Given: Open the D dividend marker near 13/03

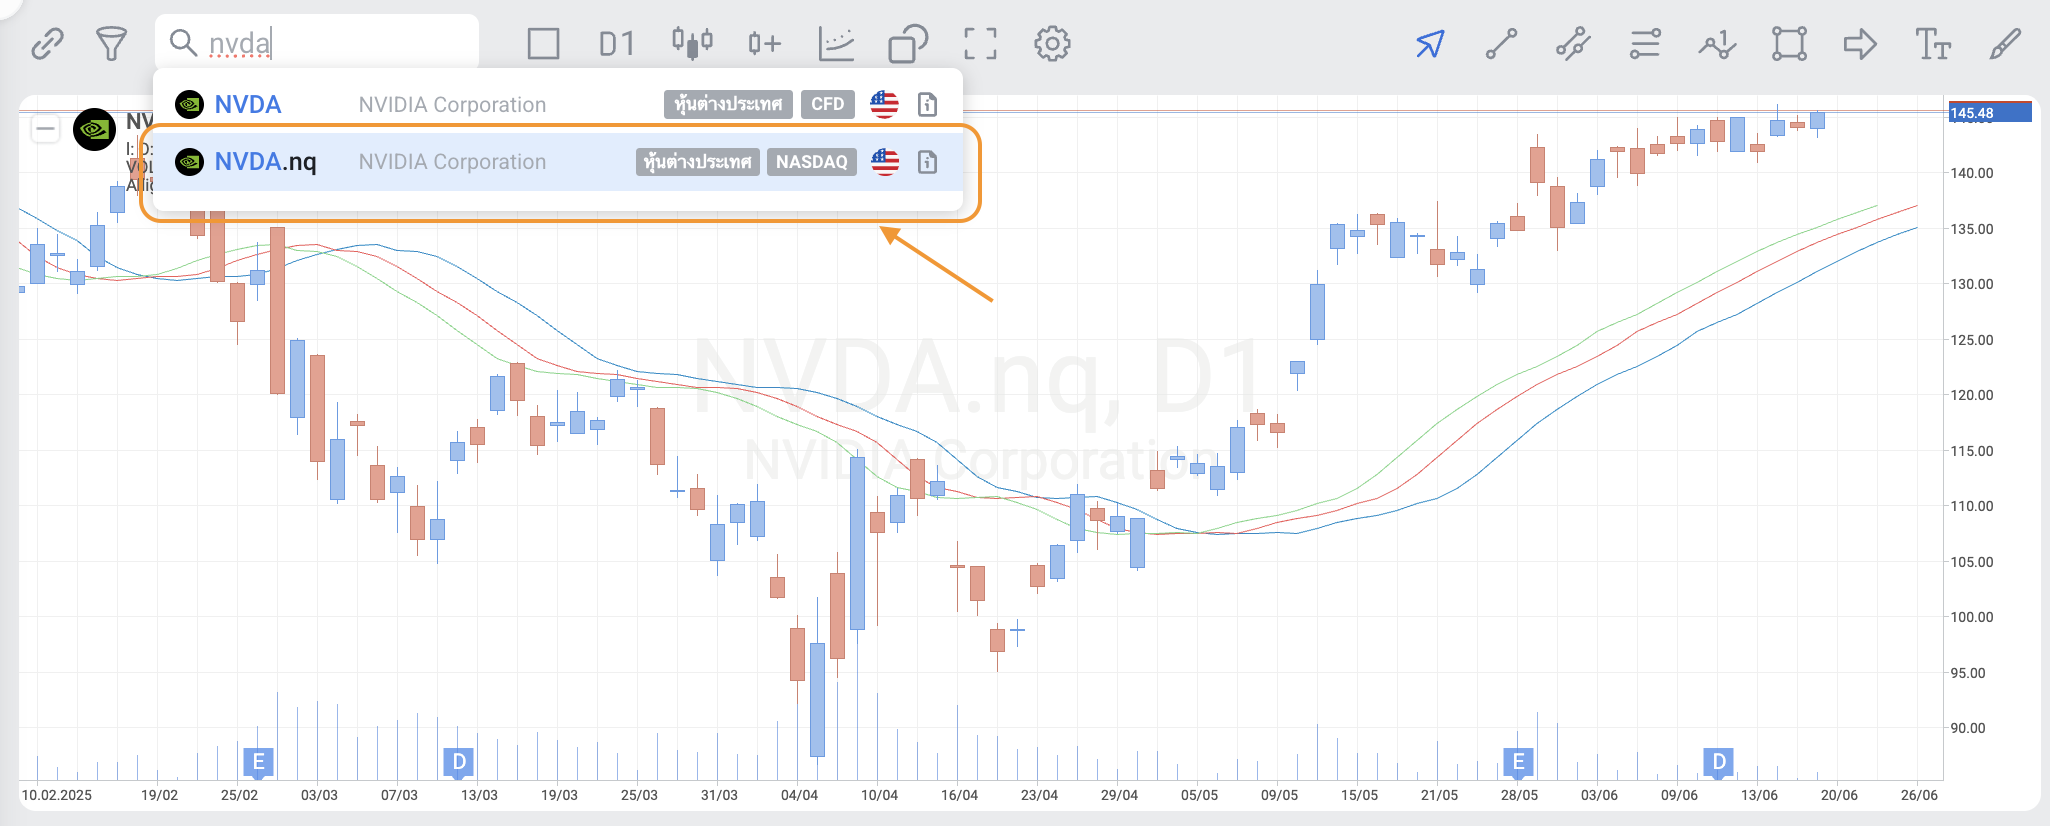Looking at the screenshot, I should (459, 762).
